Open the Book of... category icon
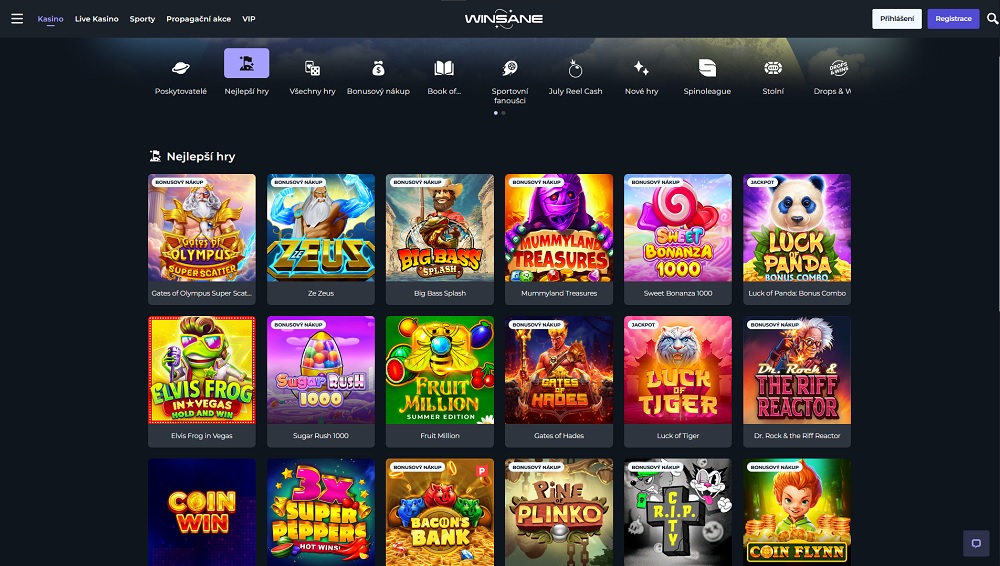 point(444,68)
